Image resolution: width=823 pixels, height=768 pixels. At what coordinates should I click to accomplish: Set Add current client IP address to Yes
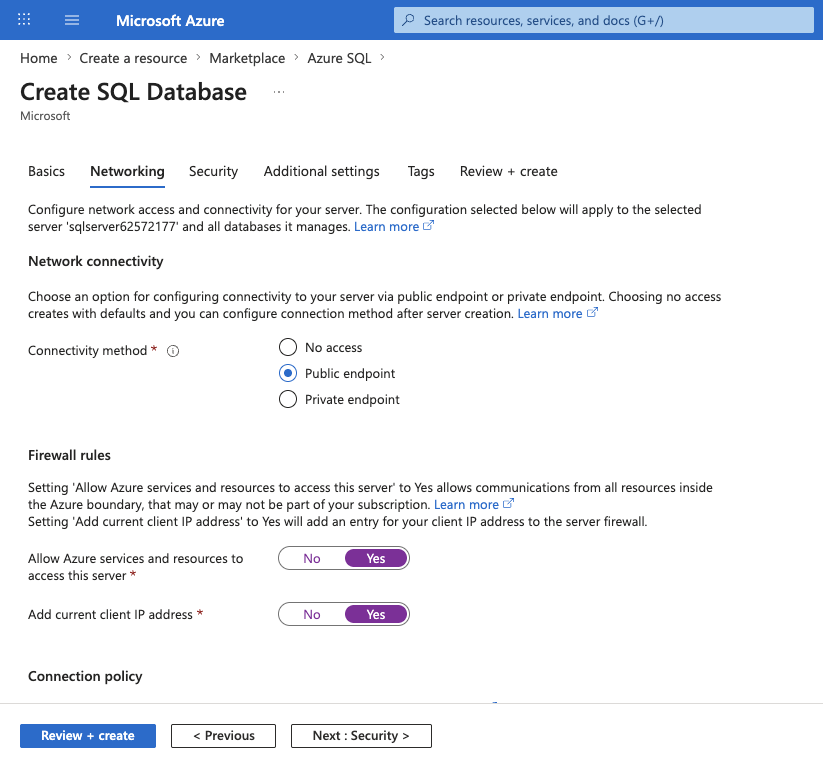coord(376,615)
